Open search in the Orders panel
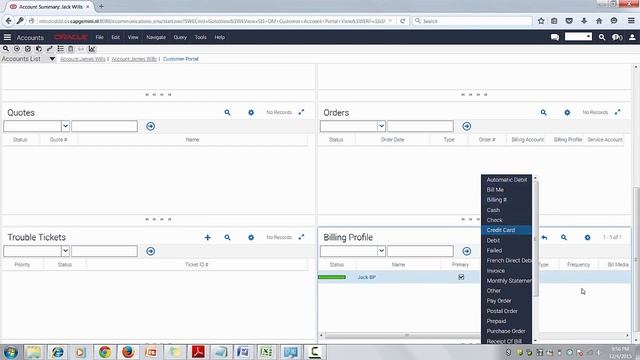The height and width of the screenshot is (360, 640). (544, 112)
